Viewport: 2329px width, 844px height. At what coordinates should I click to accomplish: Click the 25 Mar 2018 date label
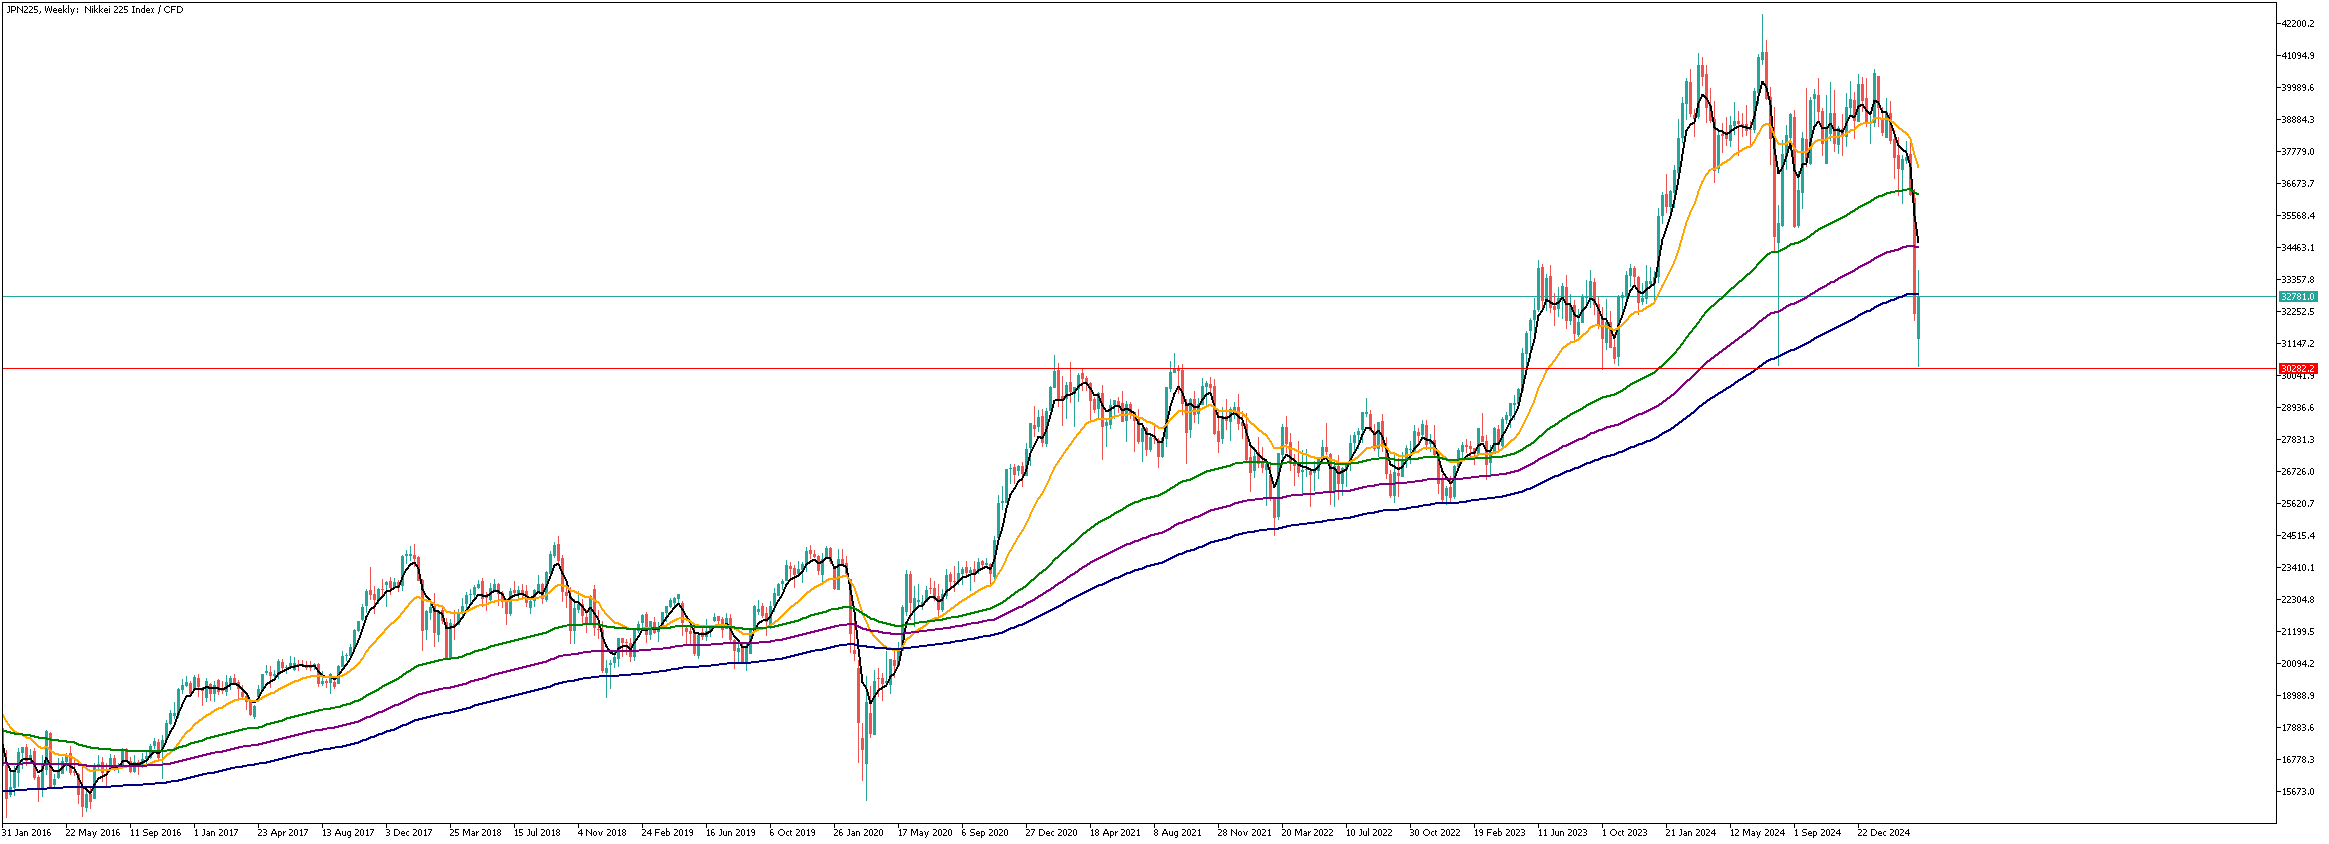click(x=475, y=833)
